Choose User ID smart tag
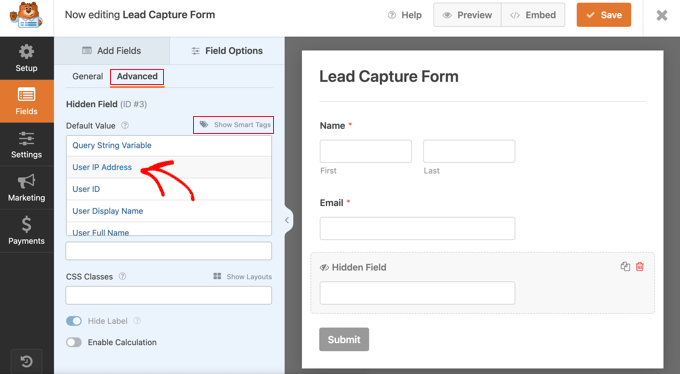Viewport: 680px width, 374px height. click(x=169, y=189)
